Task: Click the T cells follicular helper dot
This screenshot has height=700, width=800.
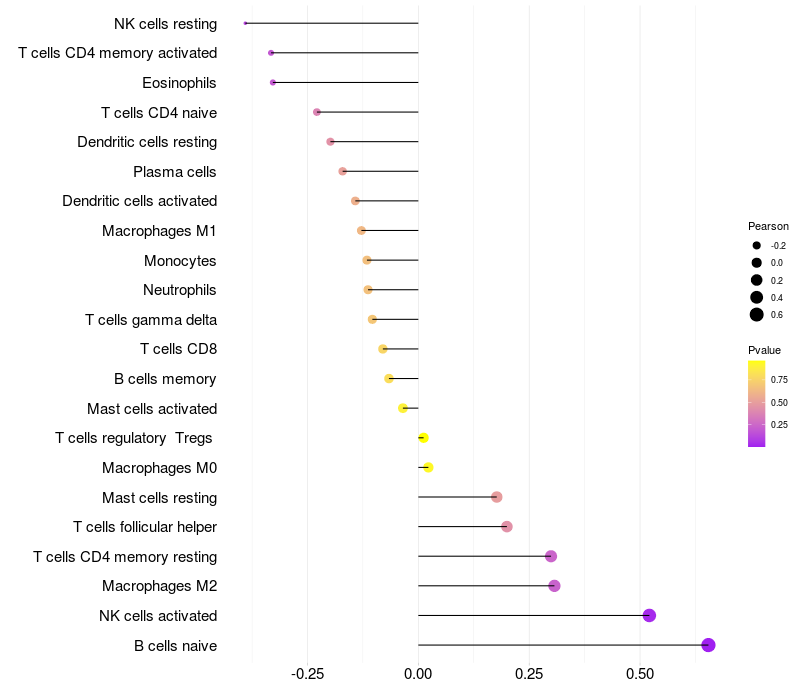Action: (x=507, y=527)
